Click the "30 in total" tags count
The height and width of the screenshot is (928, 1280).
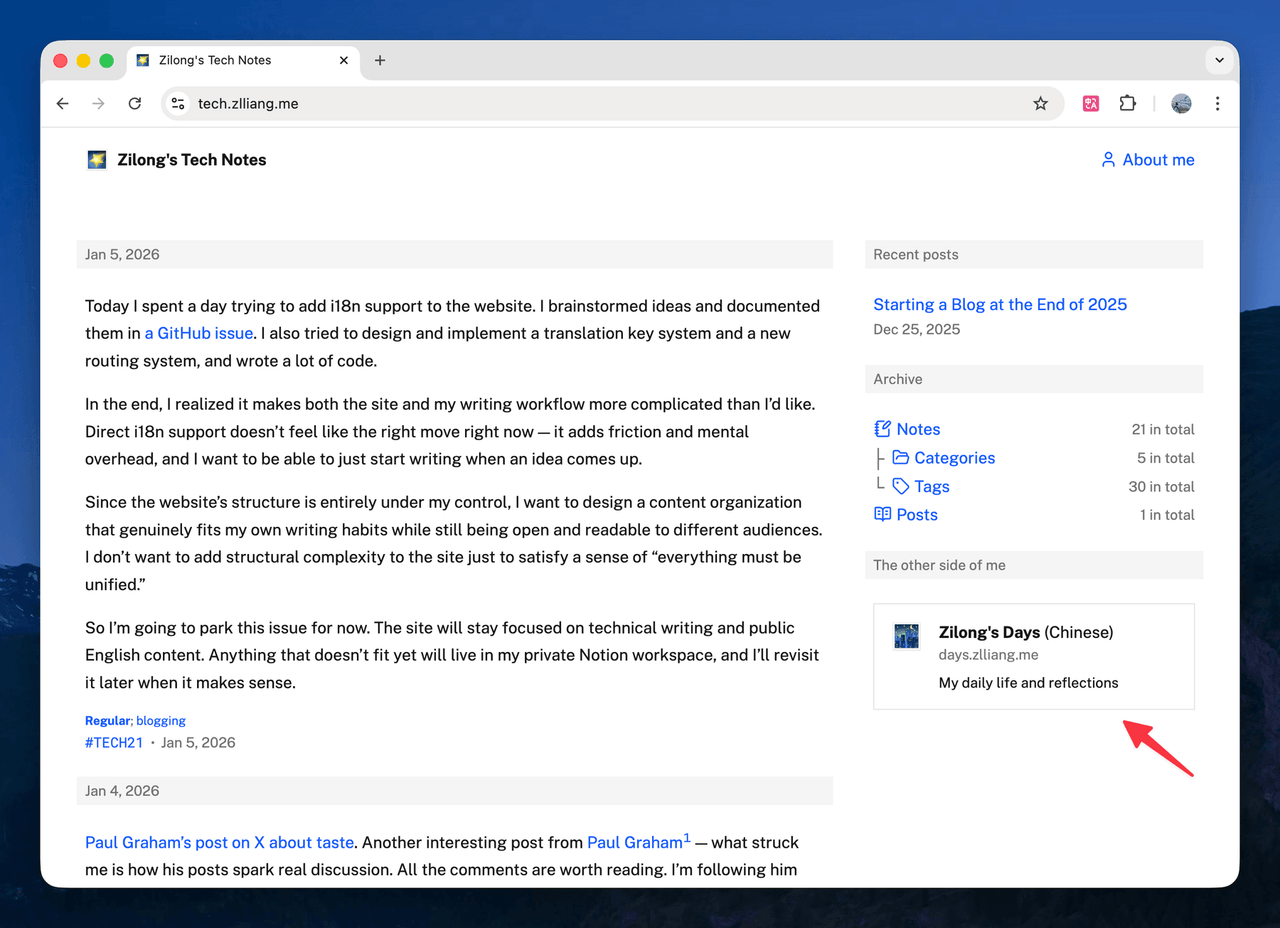(1162, 487)
